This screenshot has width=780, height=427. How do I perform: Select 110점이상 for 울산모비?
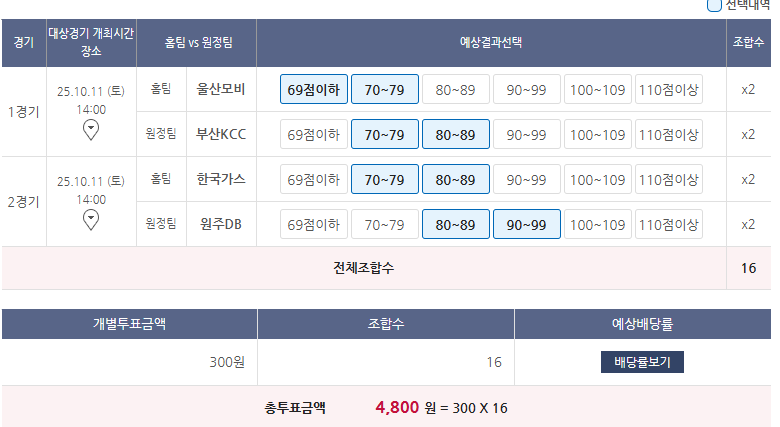(669, 90)
